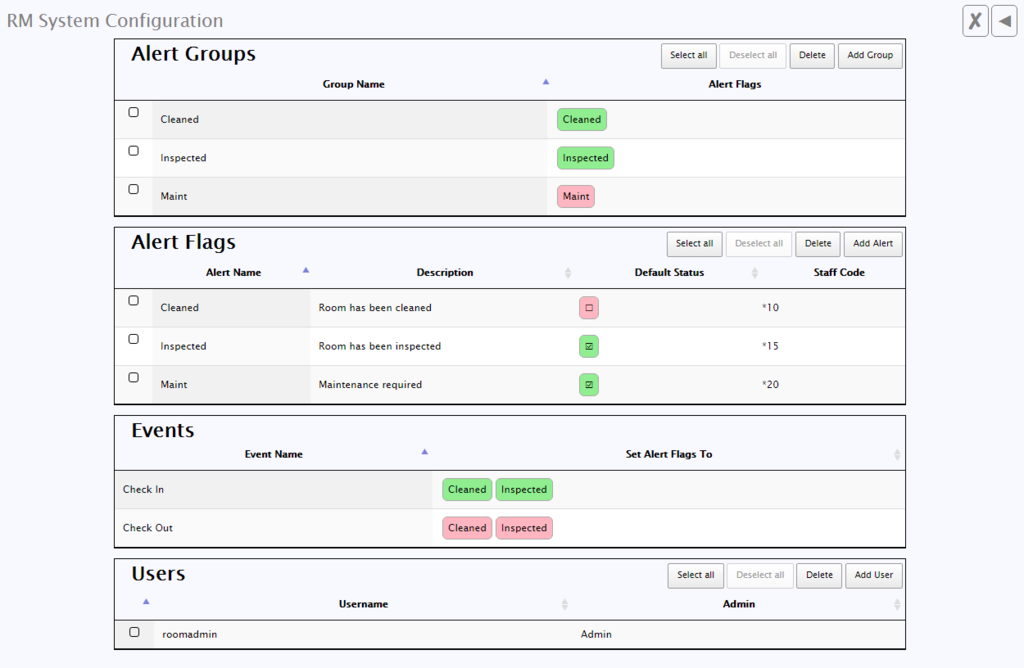Click the green Inspected tag in Check In row
Image resolution: width=1024 pixels, height=668 pixels.
click(524, 490)
